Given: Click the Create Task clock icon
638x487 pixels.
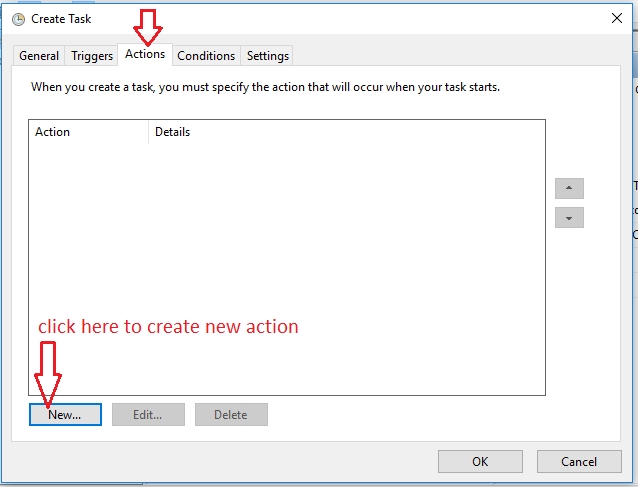Looking at the screenshot, I should pyautogui.click(x=18, y=19).
